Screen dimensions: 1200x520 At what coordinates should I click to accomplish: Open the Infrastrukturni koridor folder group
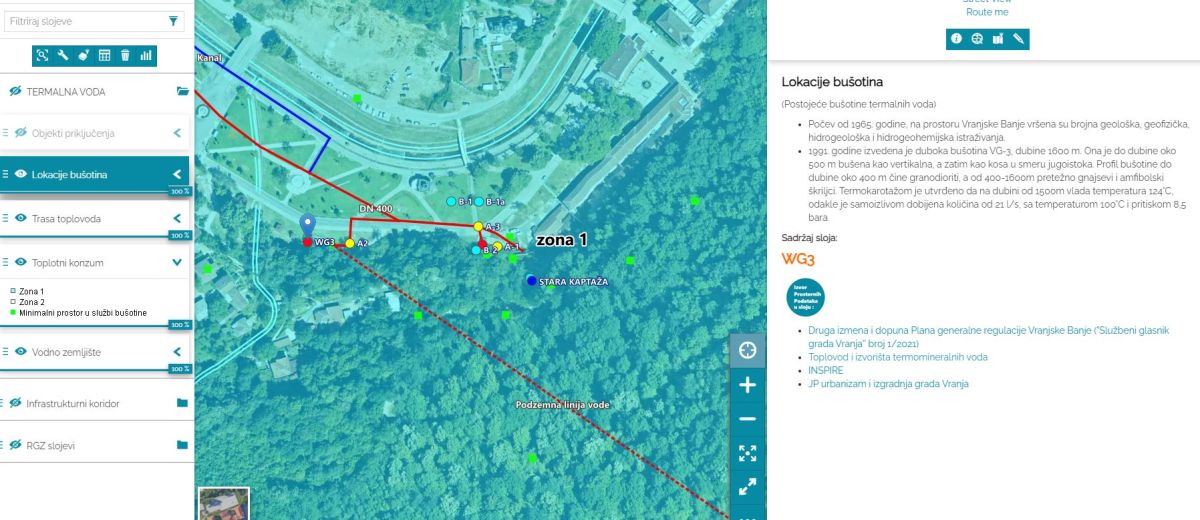coord(182,403)
